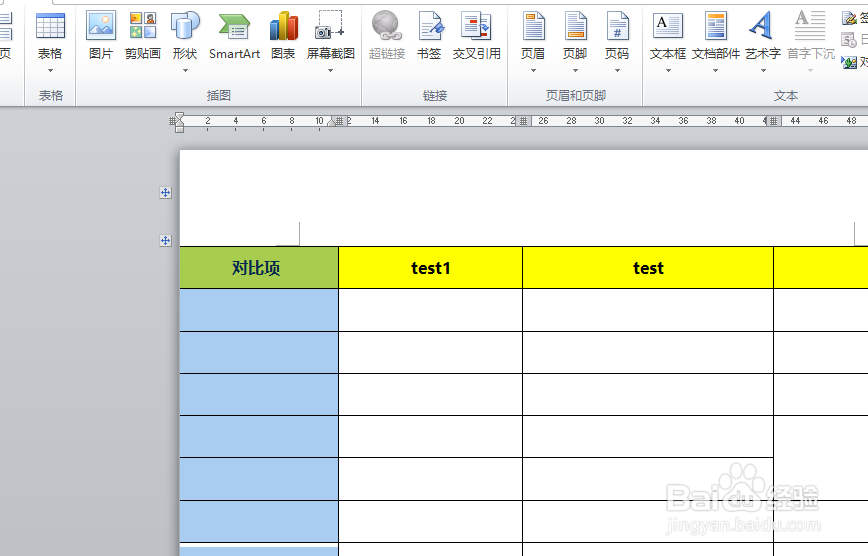Expand the 屏幕截图 dropdown arrow
Viewport: 868px width, 556px height.
tap(330, 70)
